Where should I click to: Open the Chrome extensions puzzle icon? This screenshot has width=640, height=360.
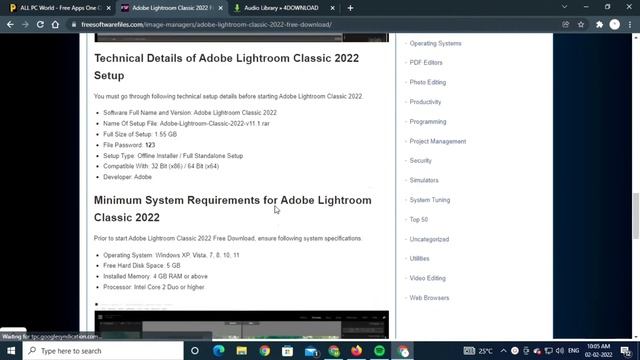coord(599,24)
